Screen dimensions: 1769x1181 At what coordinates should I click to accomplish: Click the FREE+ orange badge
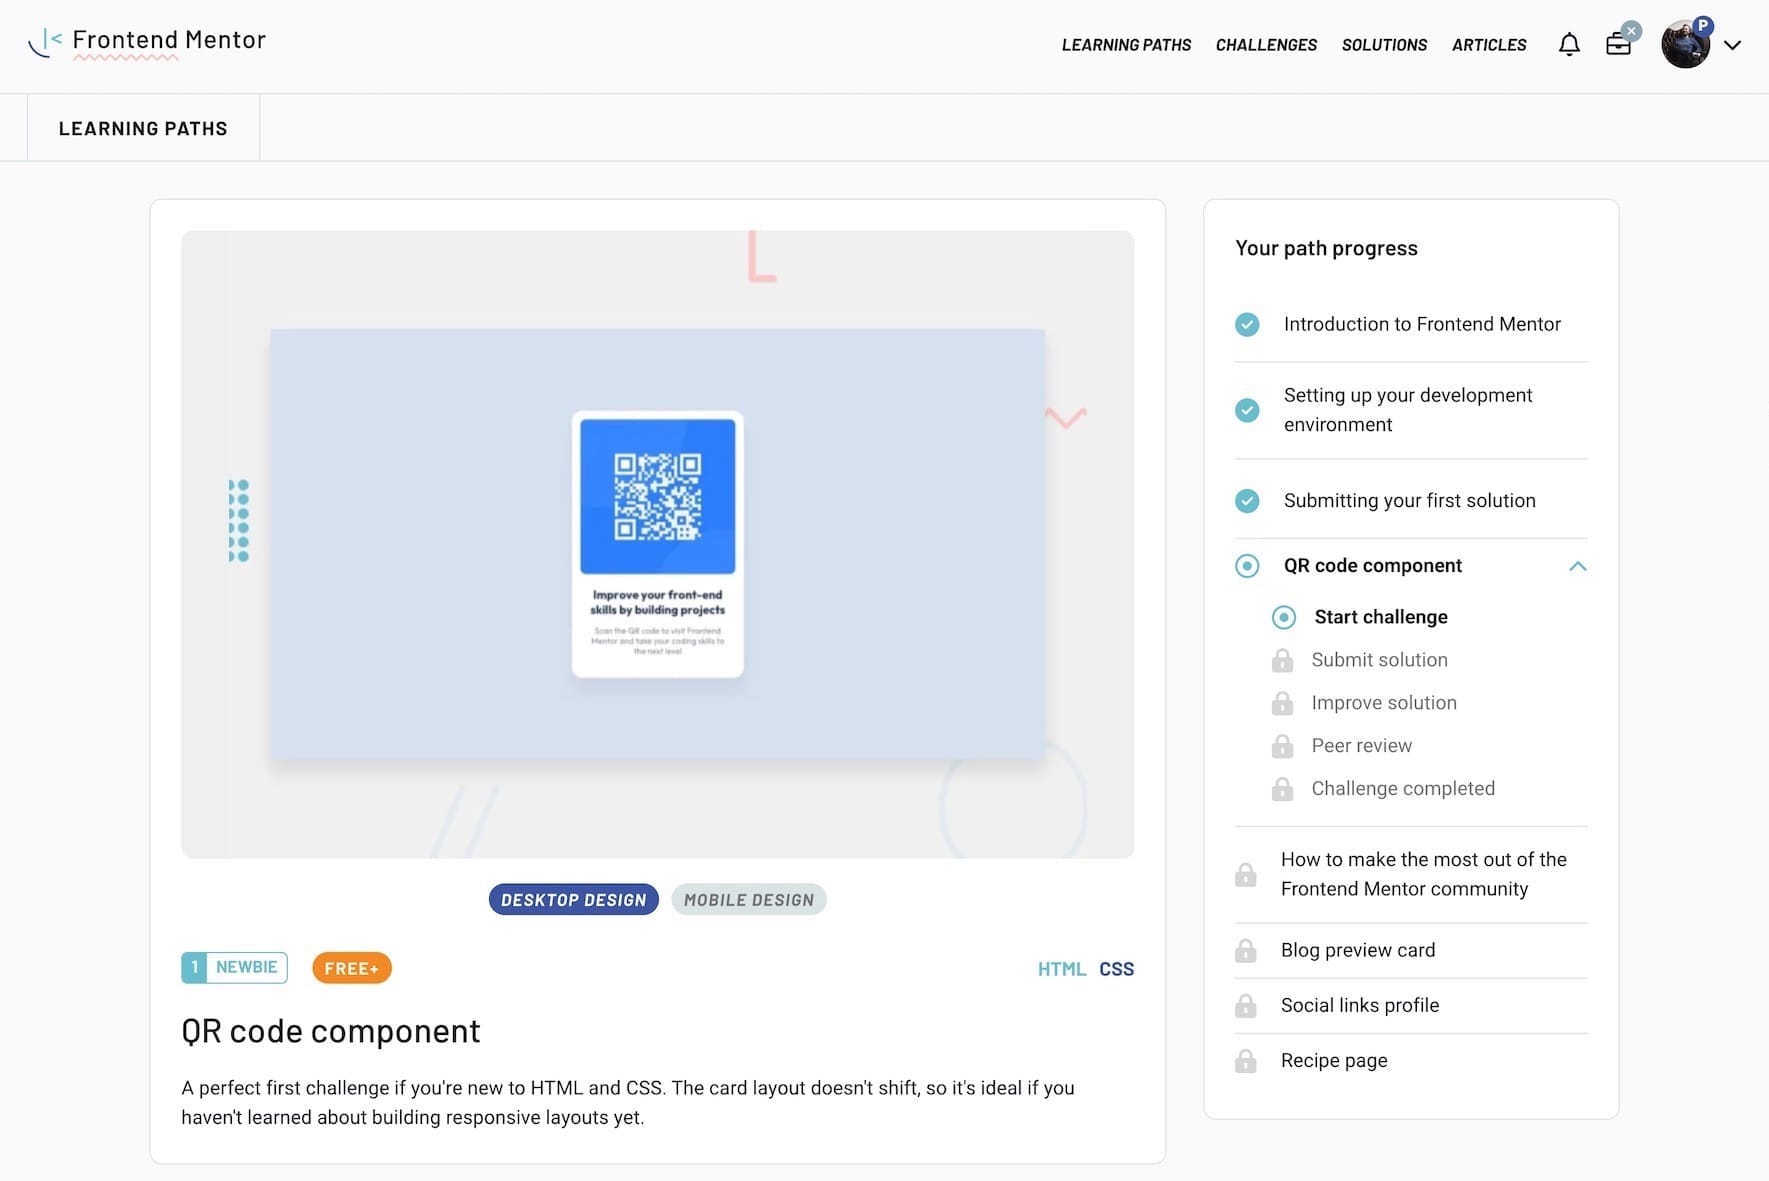(x=352, y=968)
